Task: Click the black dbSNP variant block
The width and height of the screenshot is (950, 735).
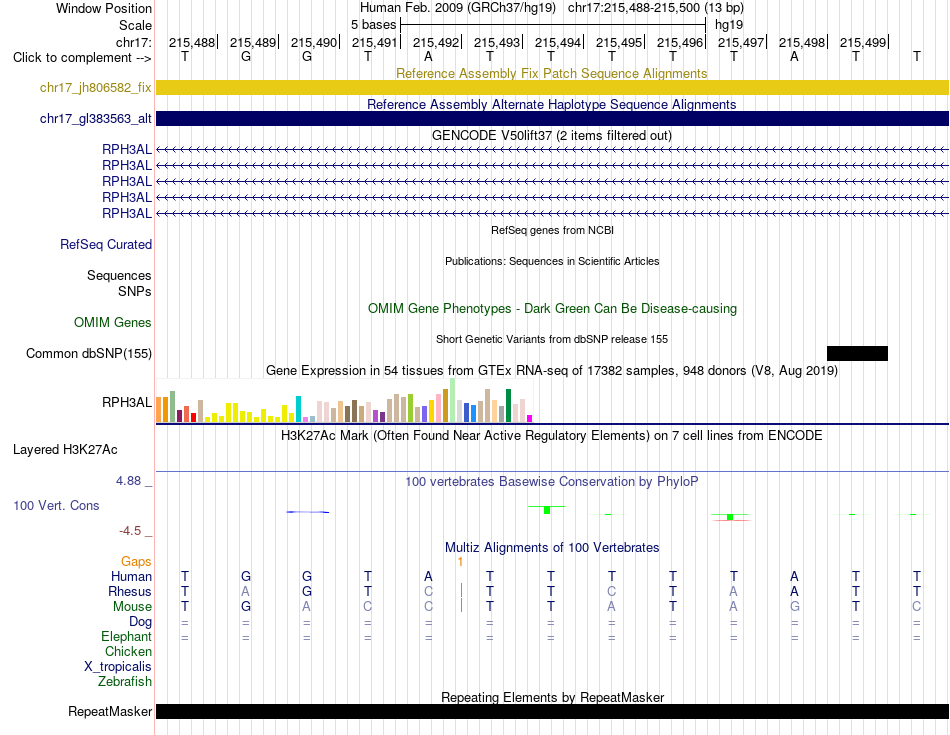Action: point(857,353)
